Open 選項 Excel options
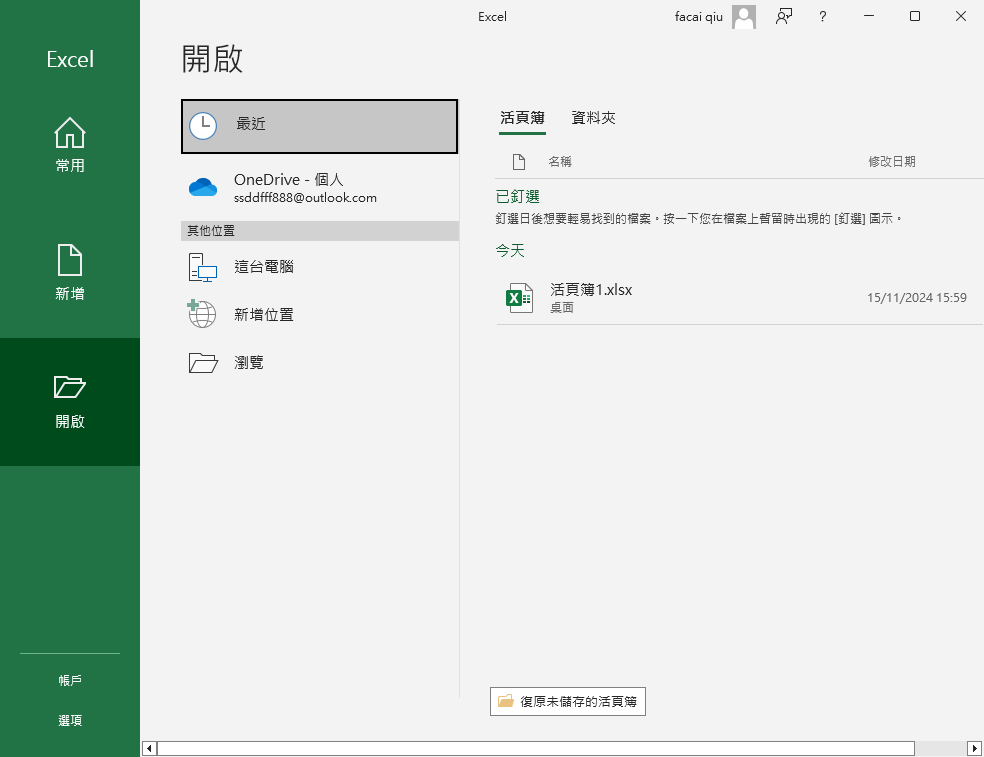The width and height of the screenshot is (984, 757). click(x=70, y=721)
